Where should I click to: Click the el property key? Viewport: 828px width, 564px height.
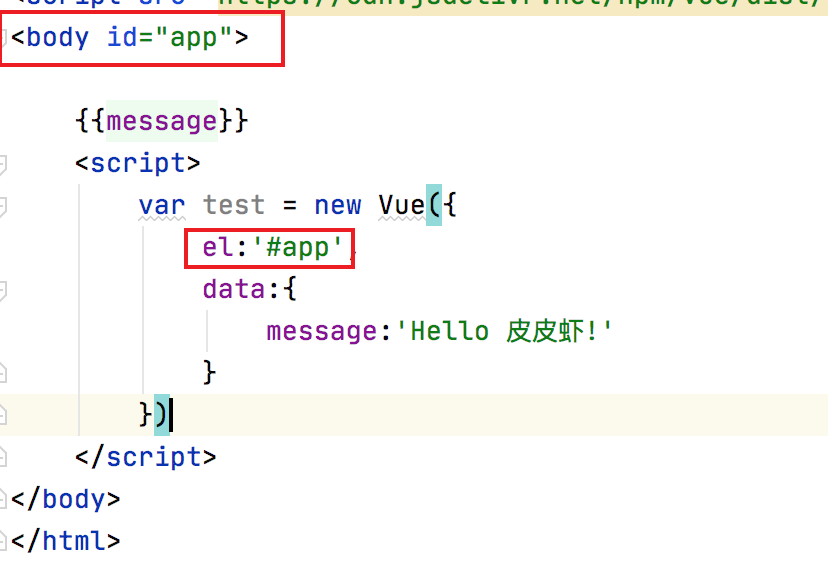(217, 247)
